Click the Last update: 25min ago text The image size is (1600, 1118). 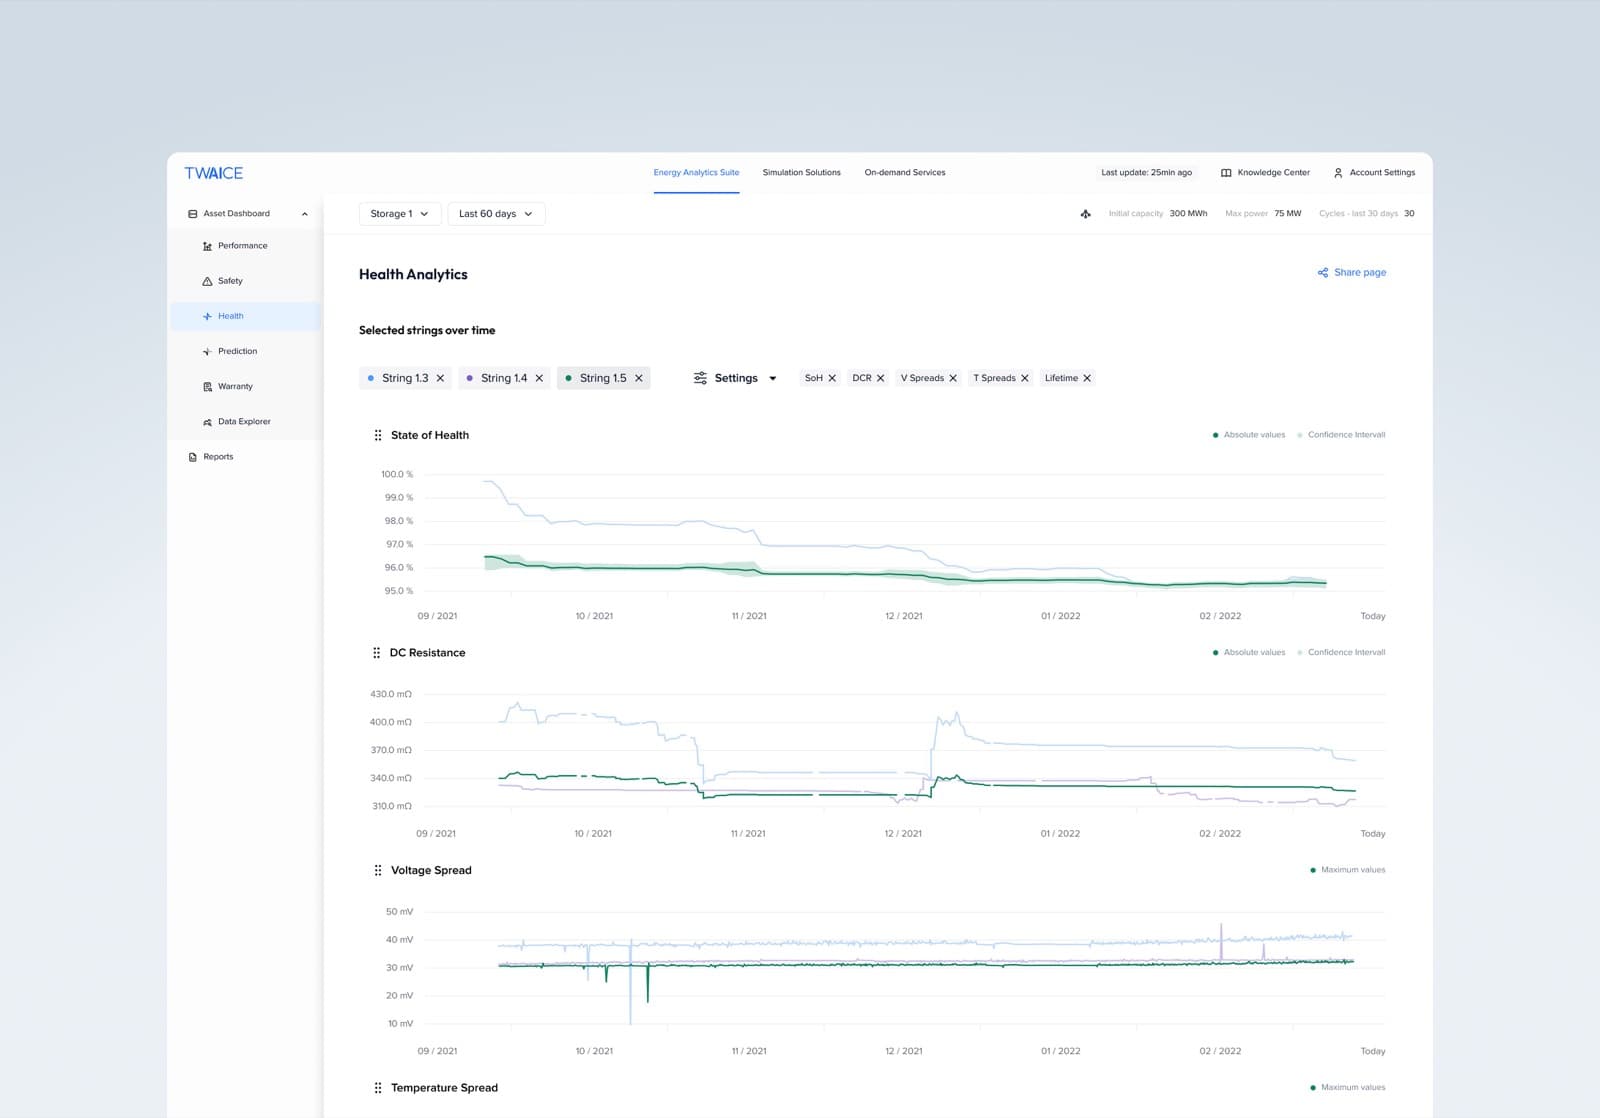[x=1146, y=173]
